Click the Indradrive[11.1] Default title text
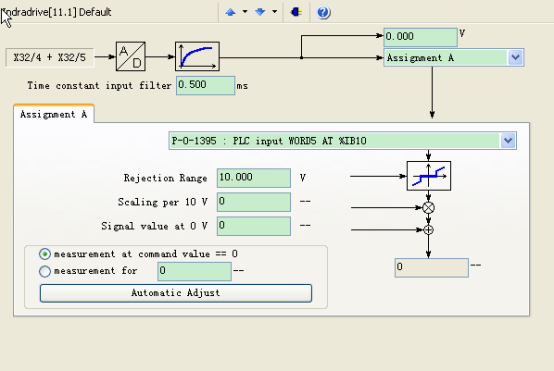Screen dimensions: 554x371 [57, 12]
